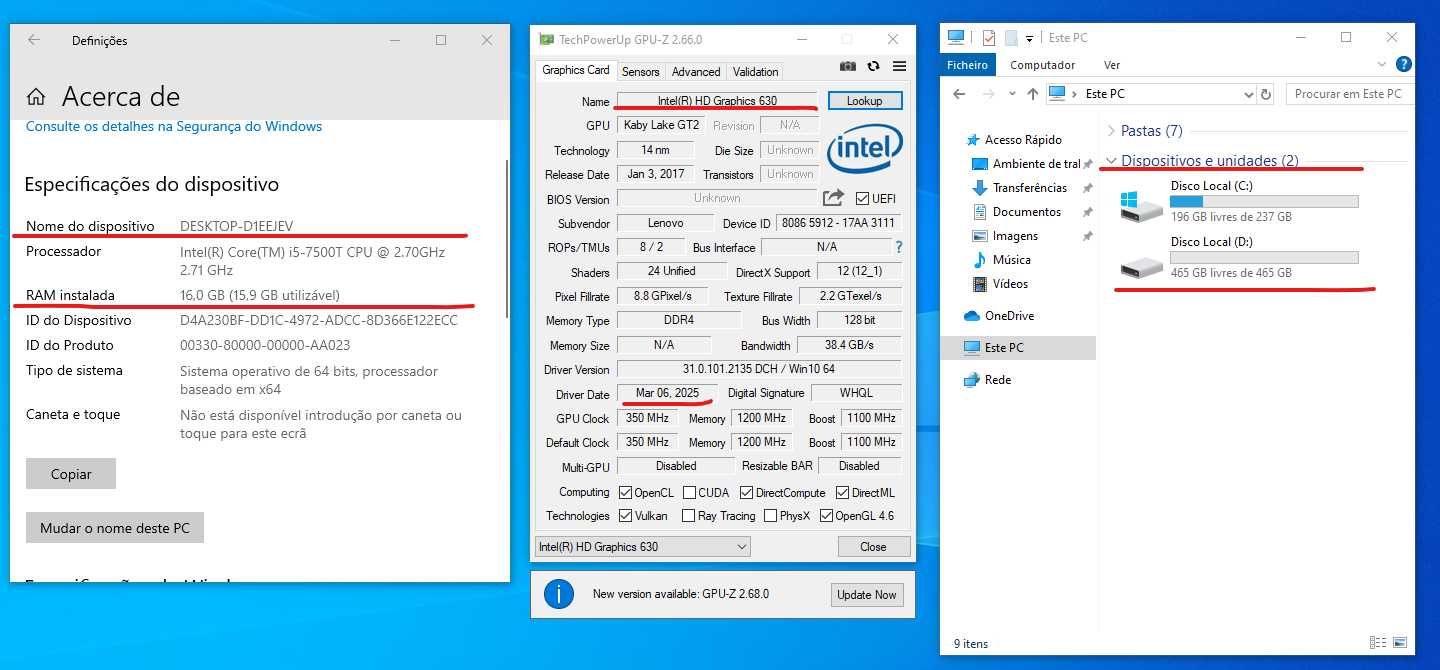Click the GPU-Z title bar app icon
The width and height of the screenshot is (1440, 670).
pos(546,39)
